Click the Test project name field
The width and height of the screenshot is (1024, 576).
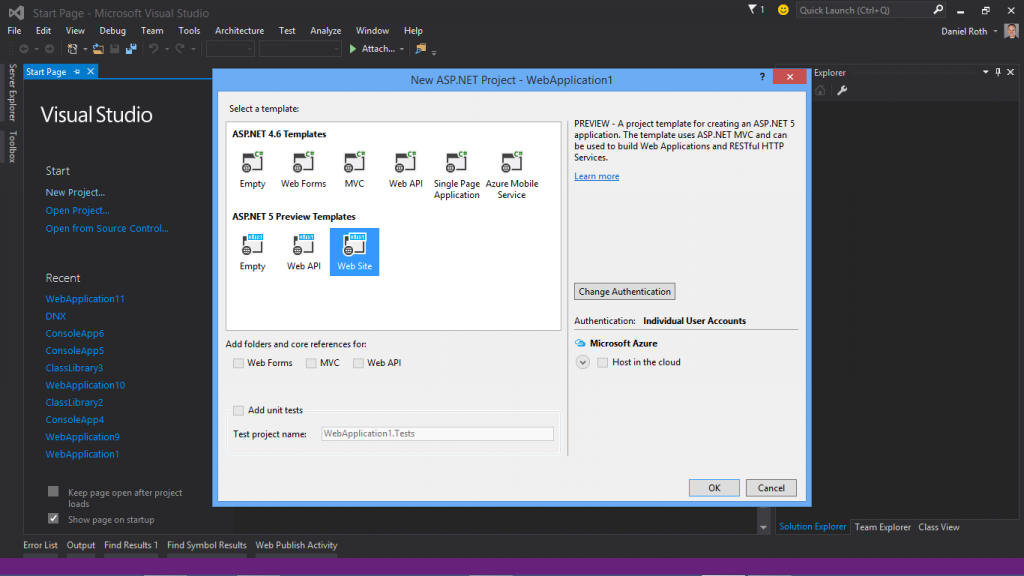click(x=437, y=434)
